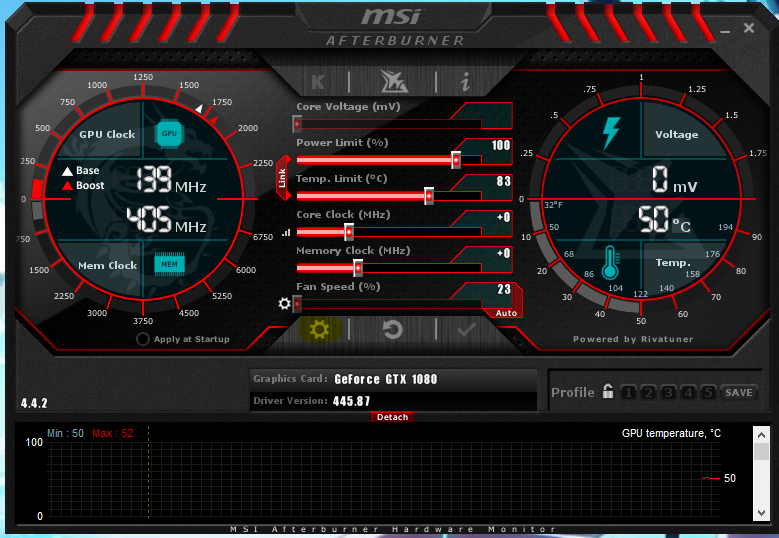The height and width of the screenshot is (538, 779).
Task: Click the Core Voltage slider handle
Action: [297, 124]
